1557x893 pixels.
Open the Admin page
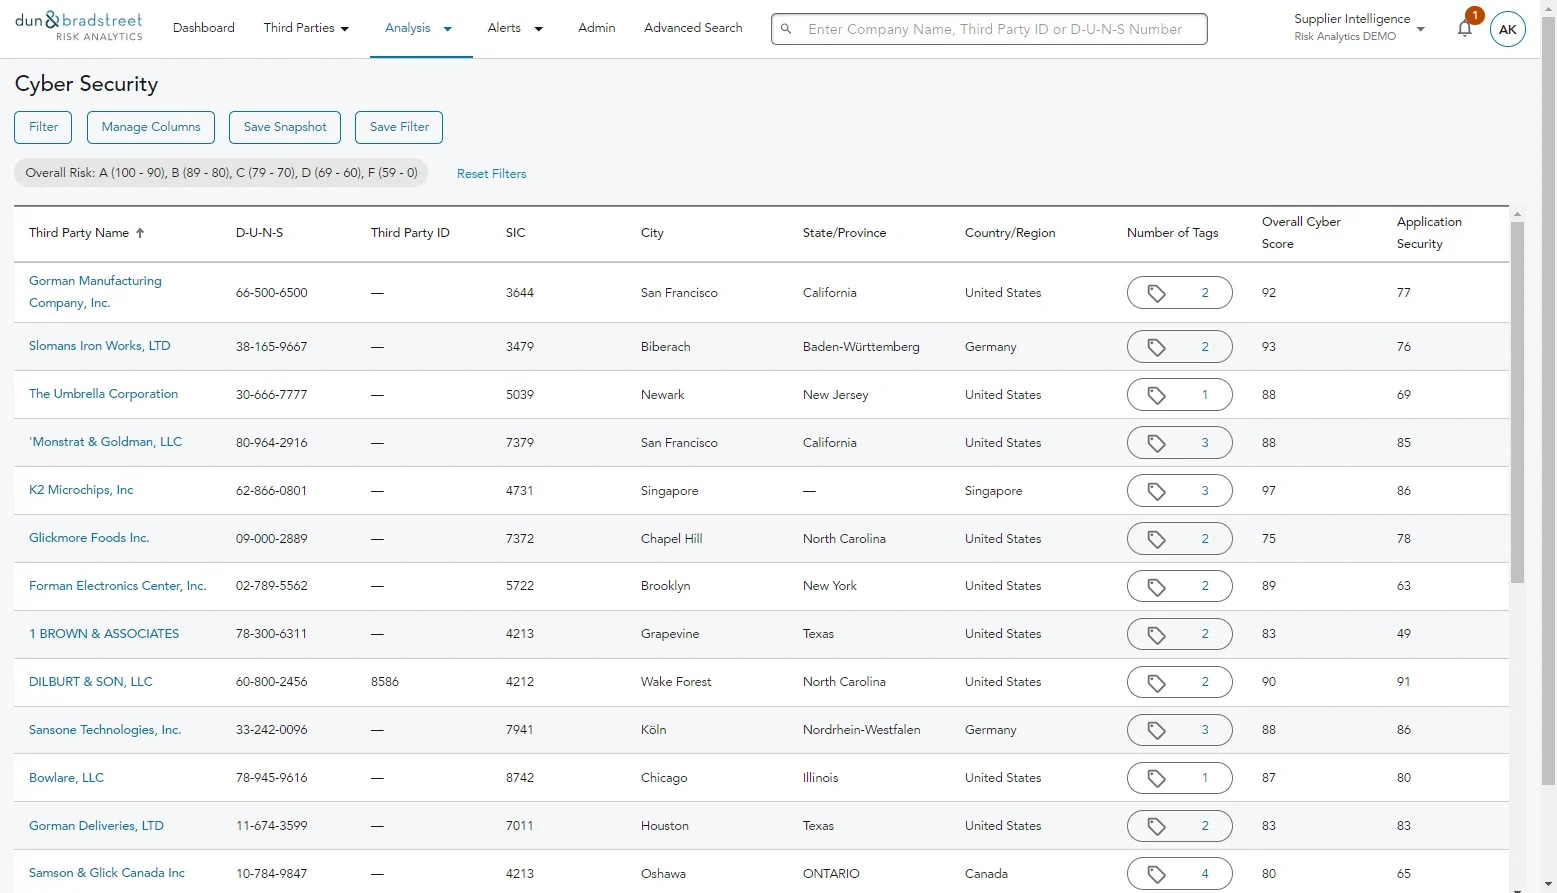[x=596, y=28]
